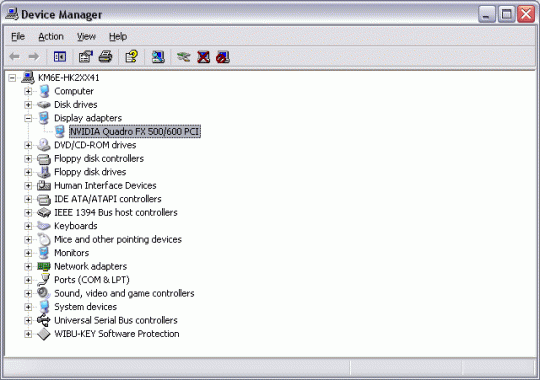
Task: Click the Keyboards category icon
Action: tap(44, 226)
